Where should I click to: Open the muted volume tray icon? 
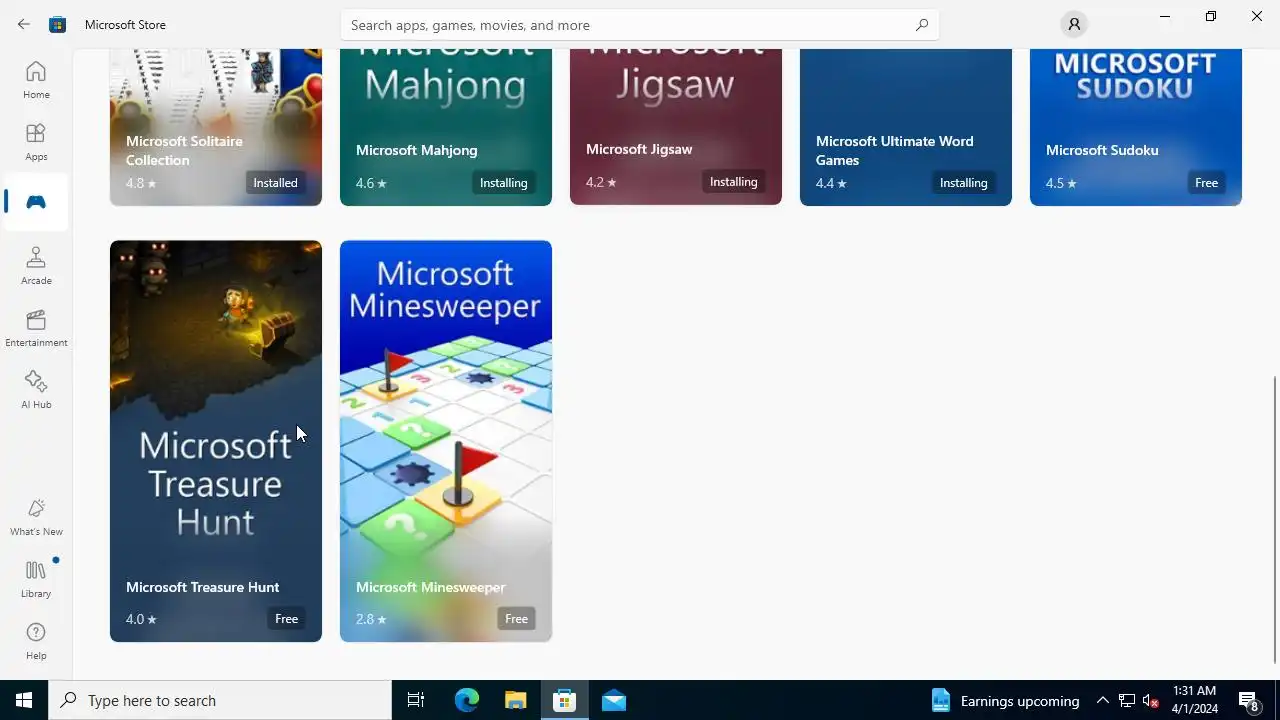[1150, 700]
